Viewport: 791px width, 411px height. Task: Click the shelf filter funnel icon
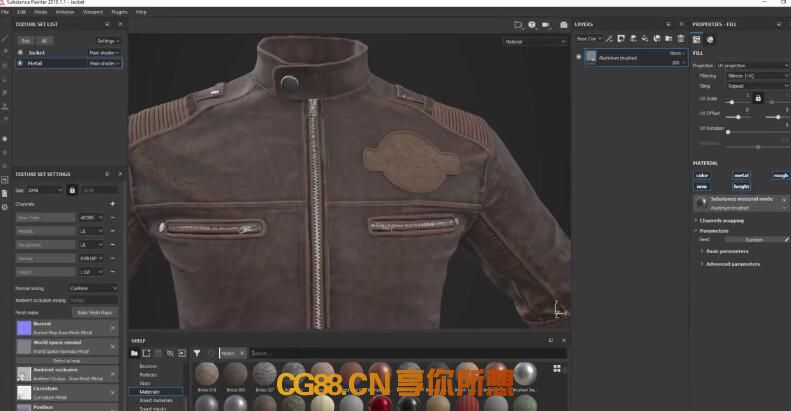pyautogui.click(x=197, y=353)
